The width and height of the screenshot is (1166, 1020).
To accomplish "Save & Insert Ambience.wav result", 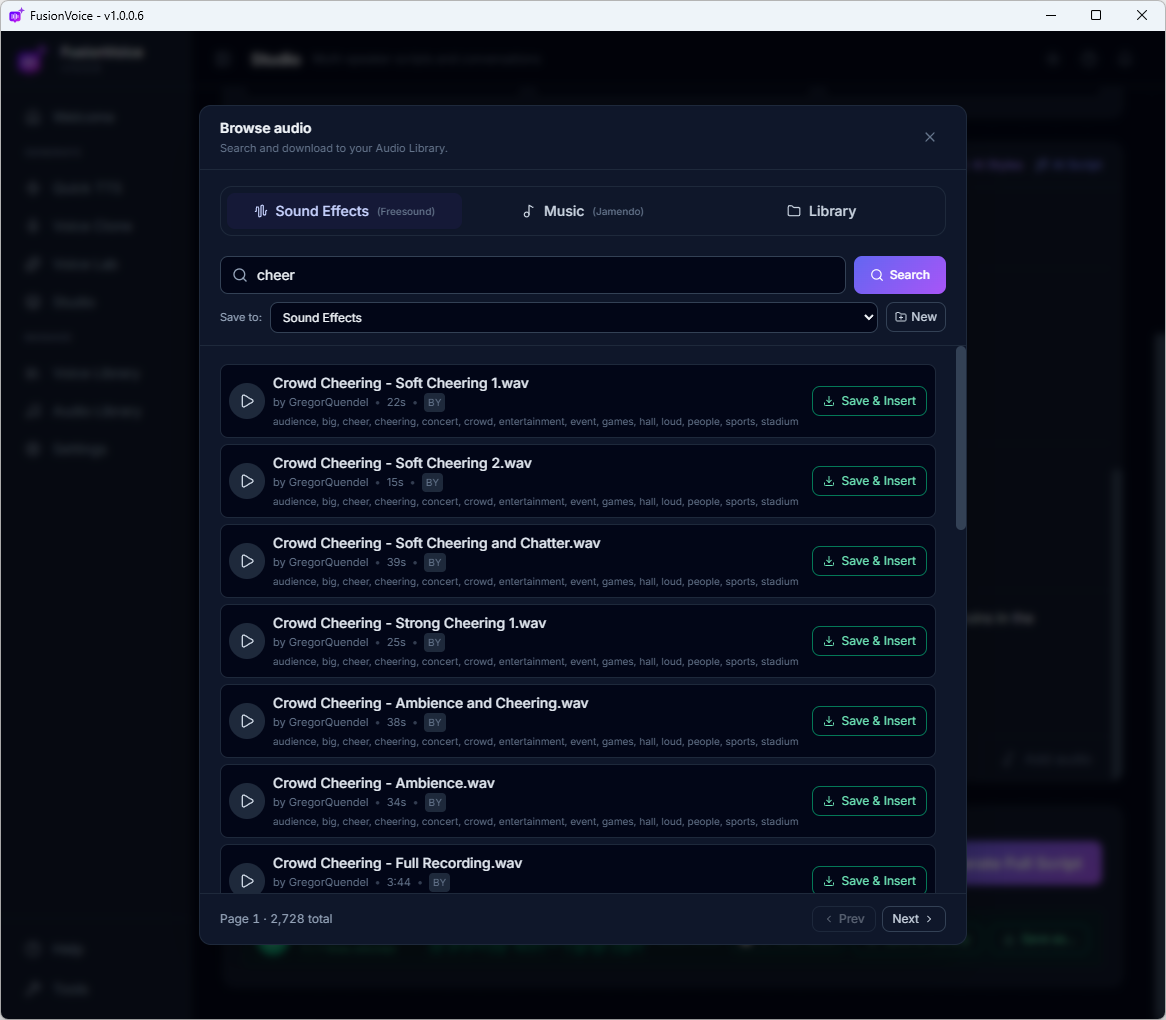I will pos(869,801).
